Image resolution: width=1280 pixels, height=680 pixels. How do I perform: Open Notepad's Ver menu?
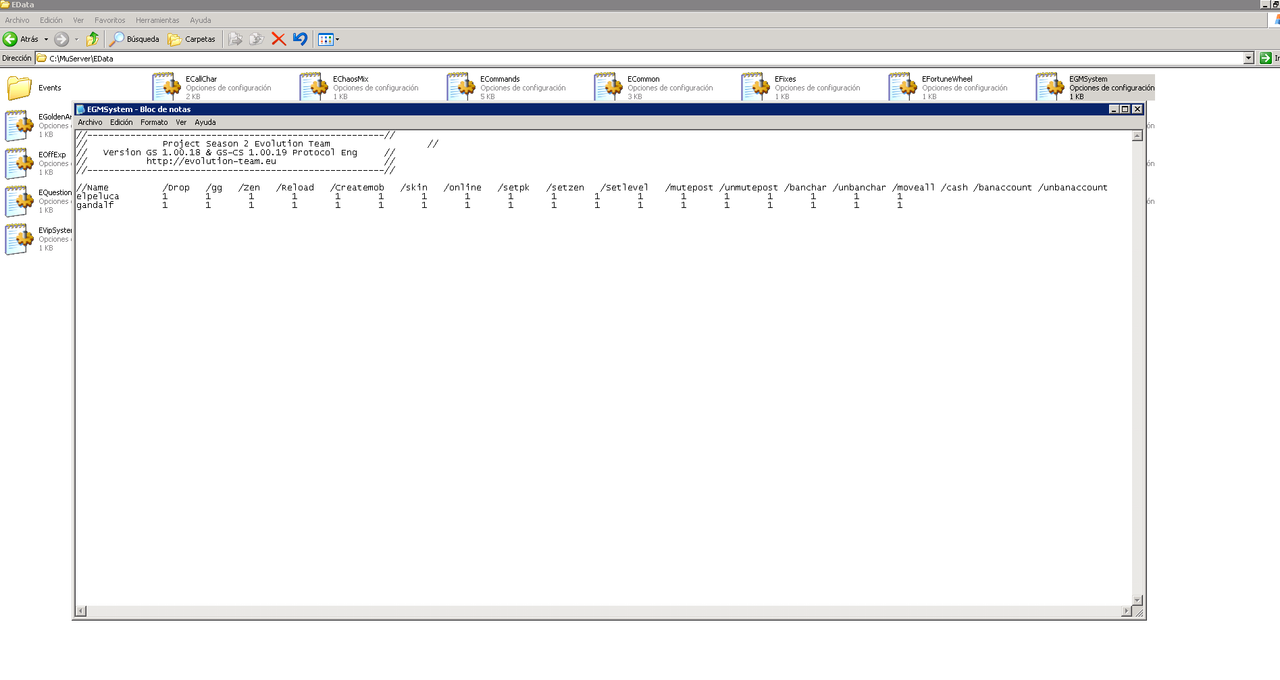pyautogui.click(x=181, y=122)
